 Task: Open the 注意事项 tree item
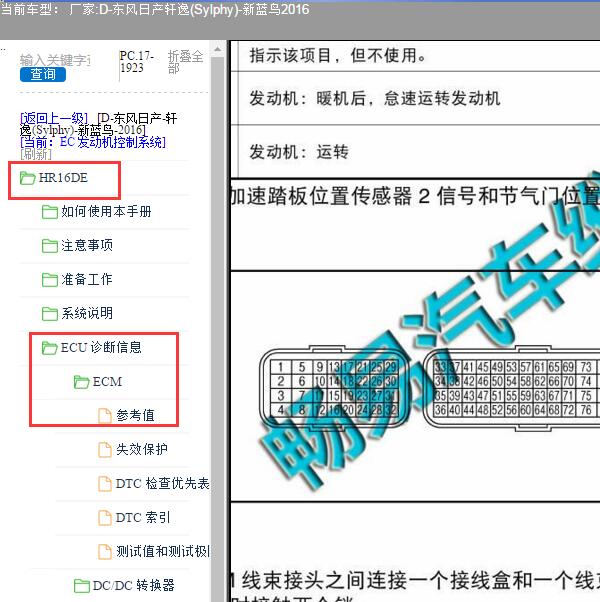click(x=87, y=245)
